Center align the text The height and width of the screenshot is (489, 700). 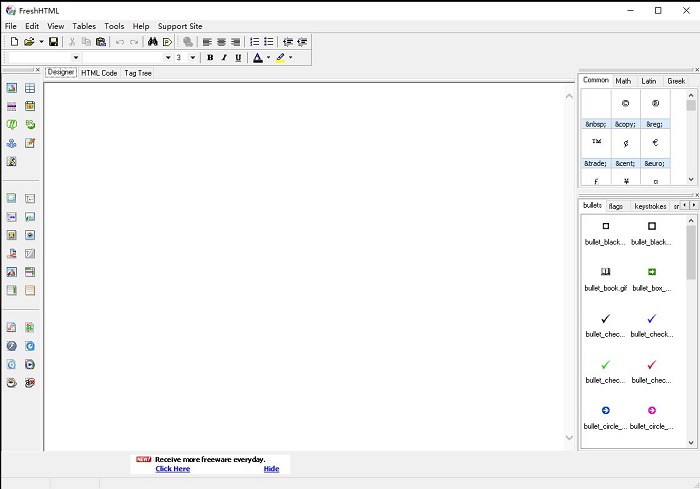(x=221, y=42)
